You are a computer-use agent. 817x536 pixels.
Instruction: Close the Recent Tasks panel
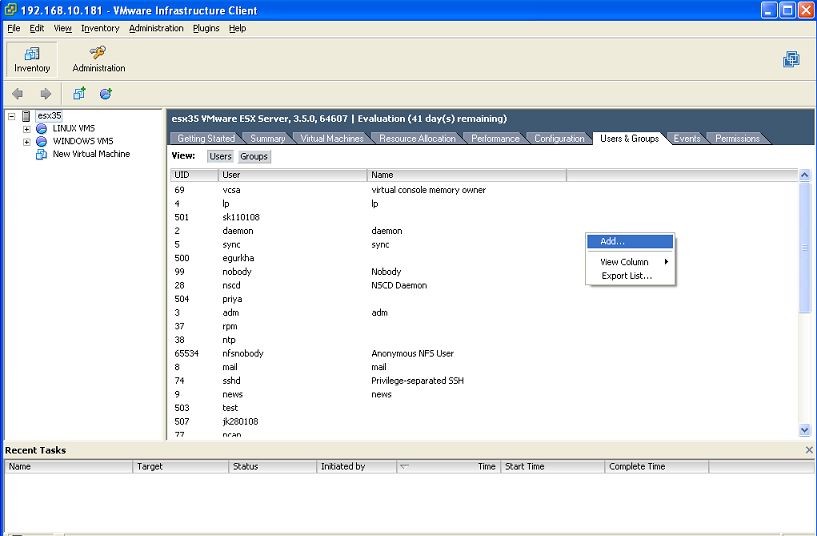pyautogui.click(x=809, y=450)
